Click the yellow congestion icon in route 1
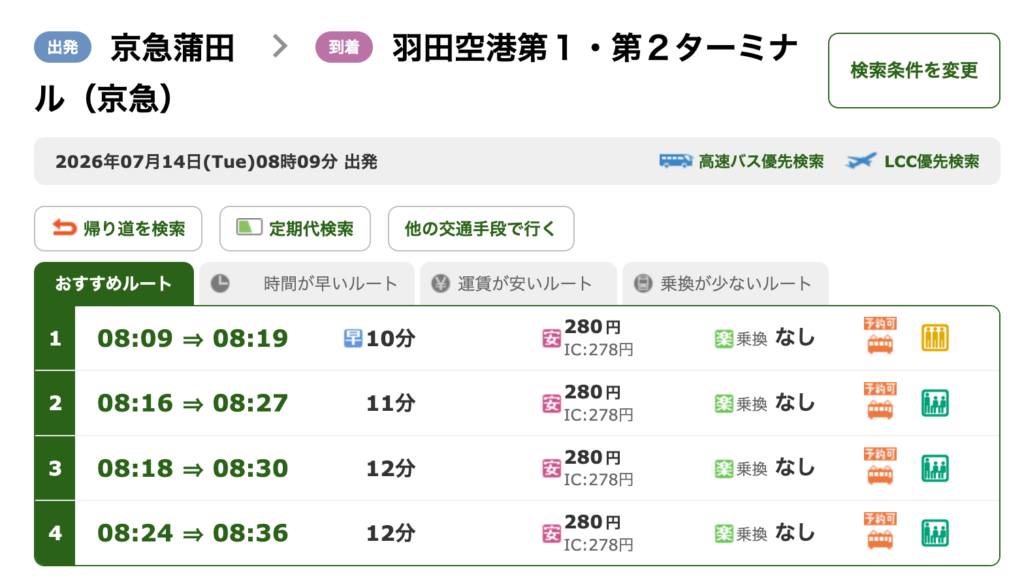The width and height of the screenshot is (1024, 580). (x=935, y=338)
